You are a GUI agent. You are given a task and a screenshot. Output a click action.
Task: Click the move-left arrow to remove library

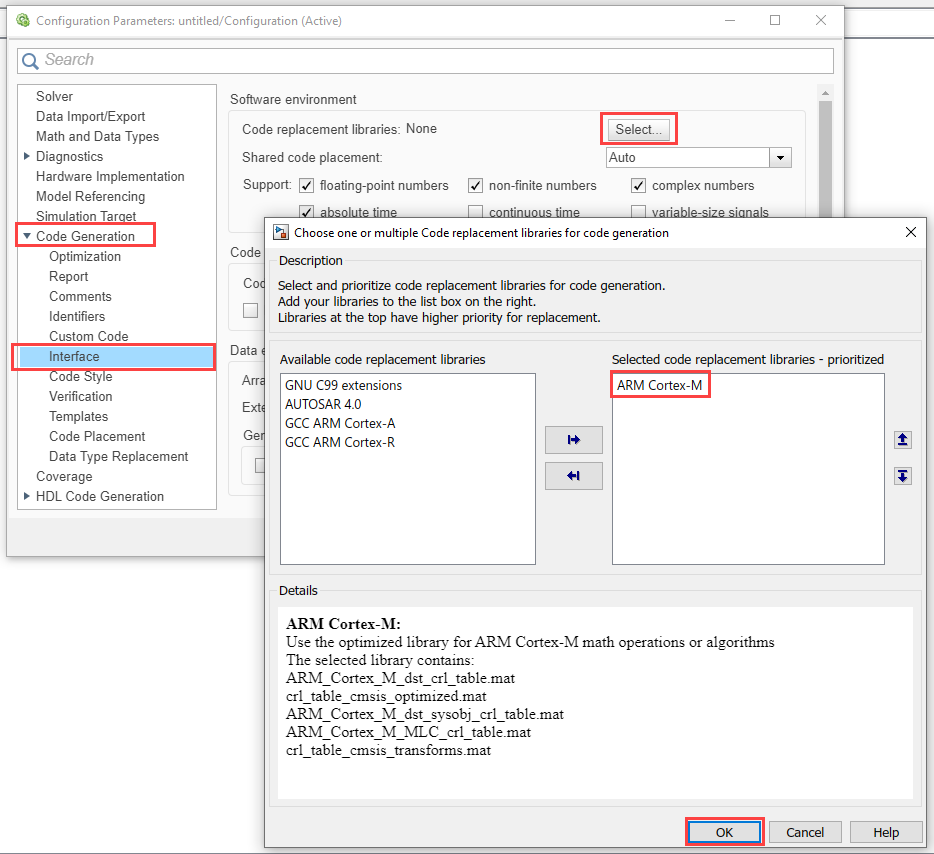pyautogui.click(x=574, y=476)
